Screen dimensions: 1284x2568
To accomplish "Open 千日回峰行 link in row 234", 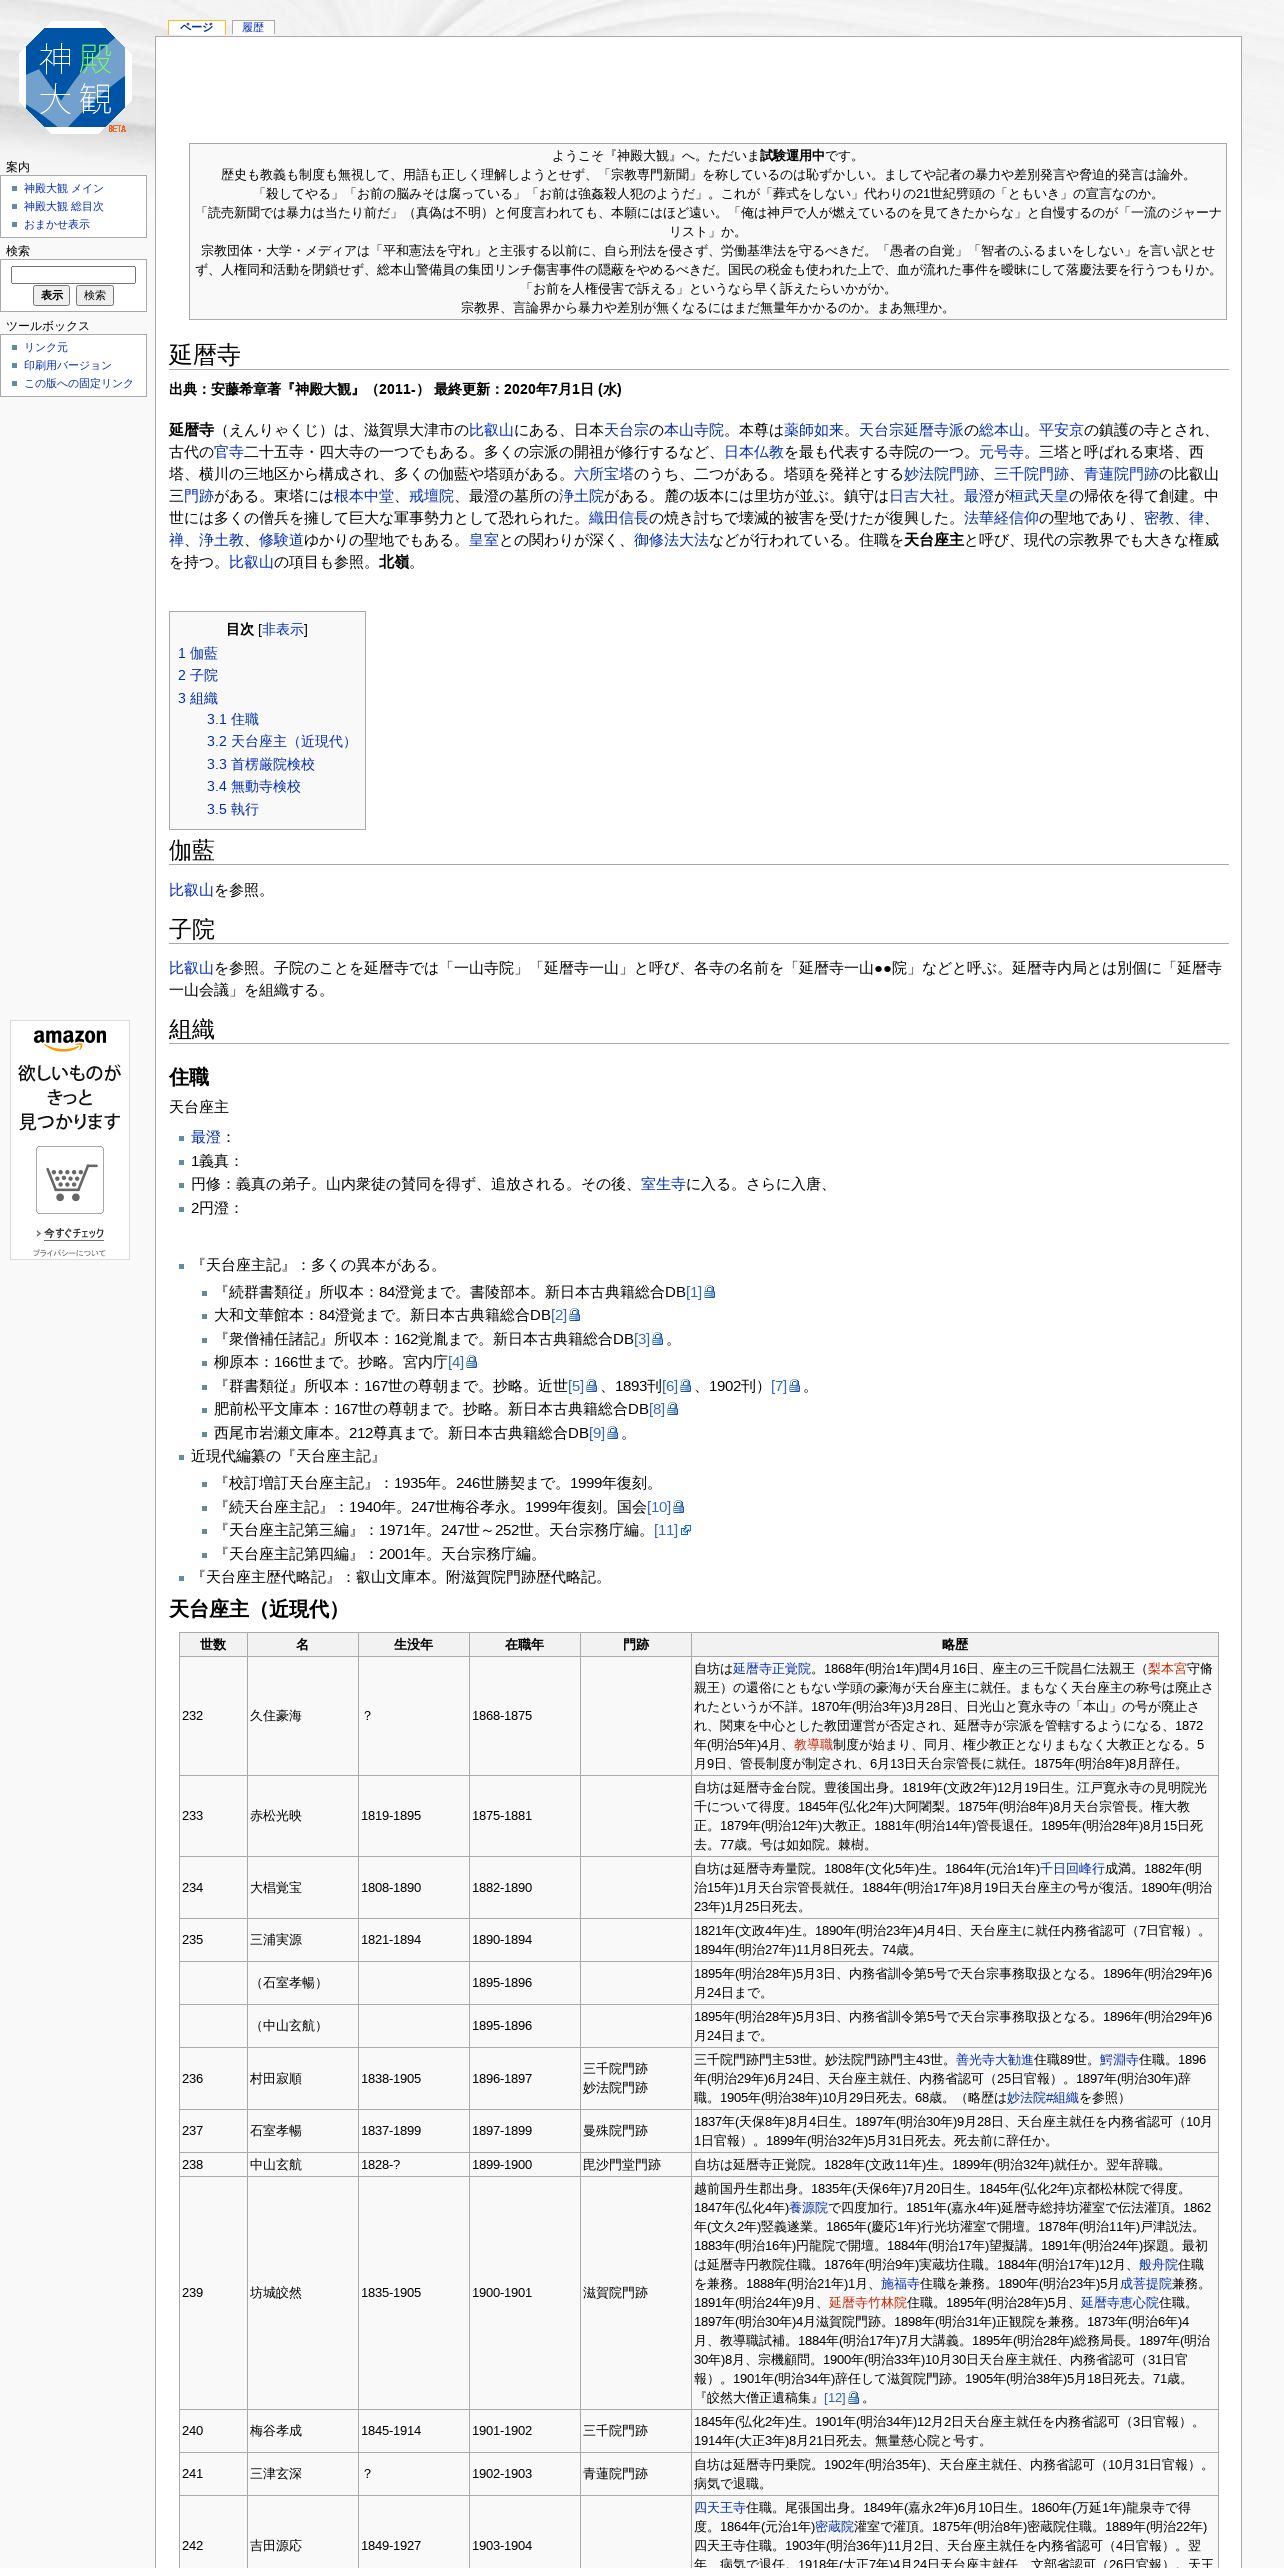I will 1072,1869.
